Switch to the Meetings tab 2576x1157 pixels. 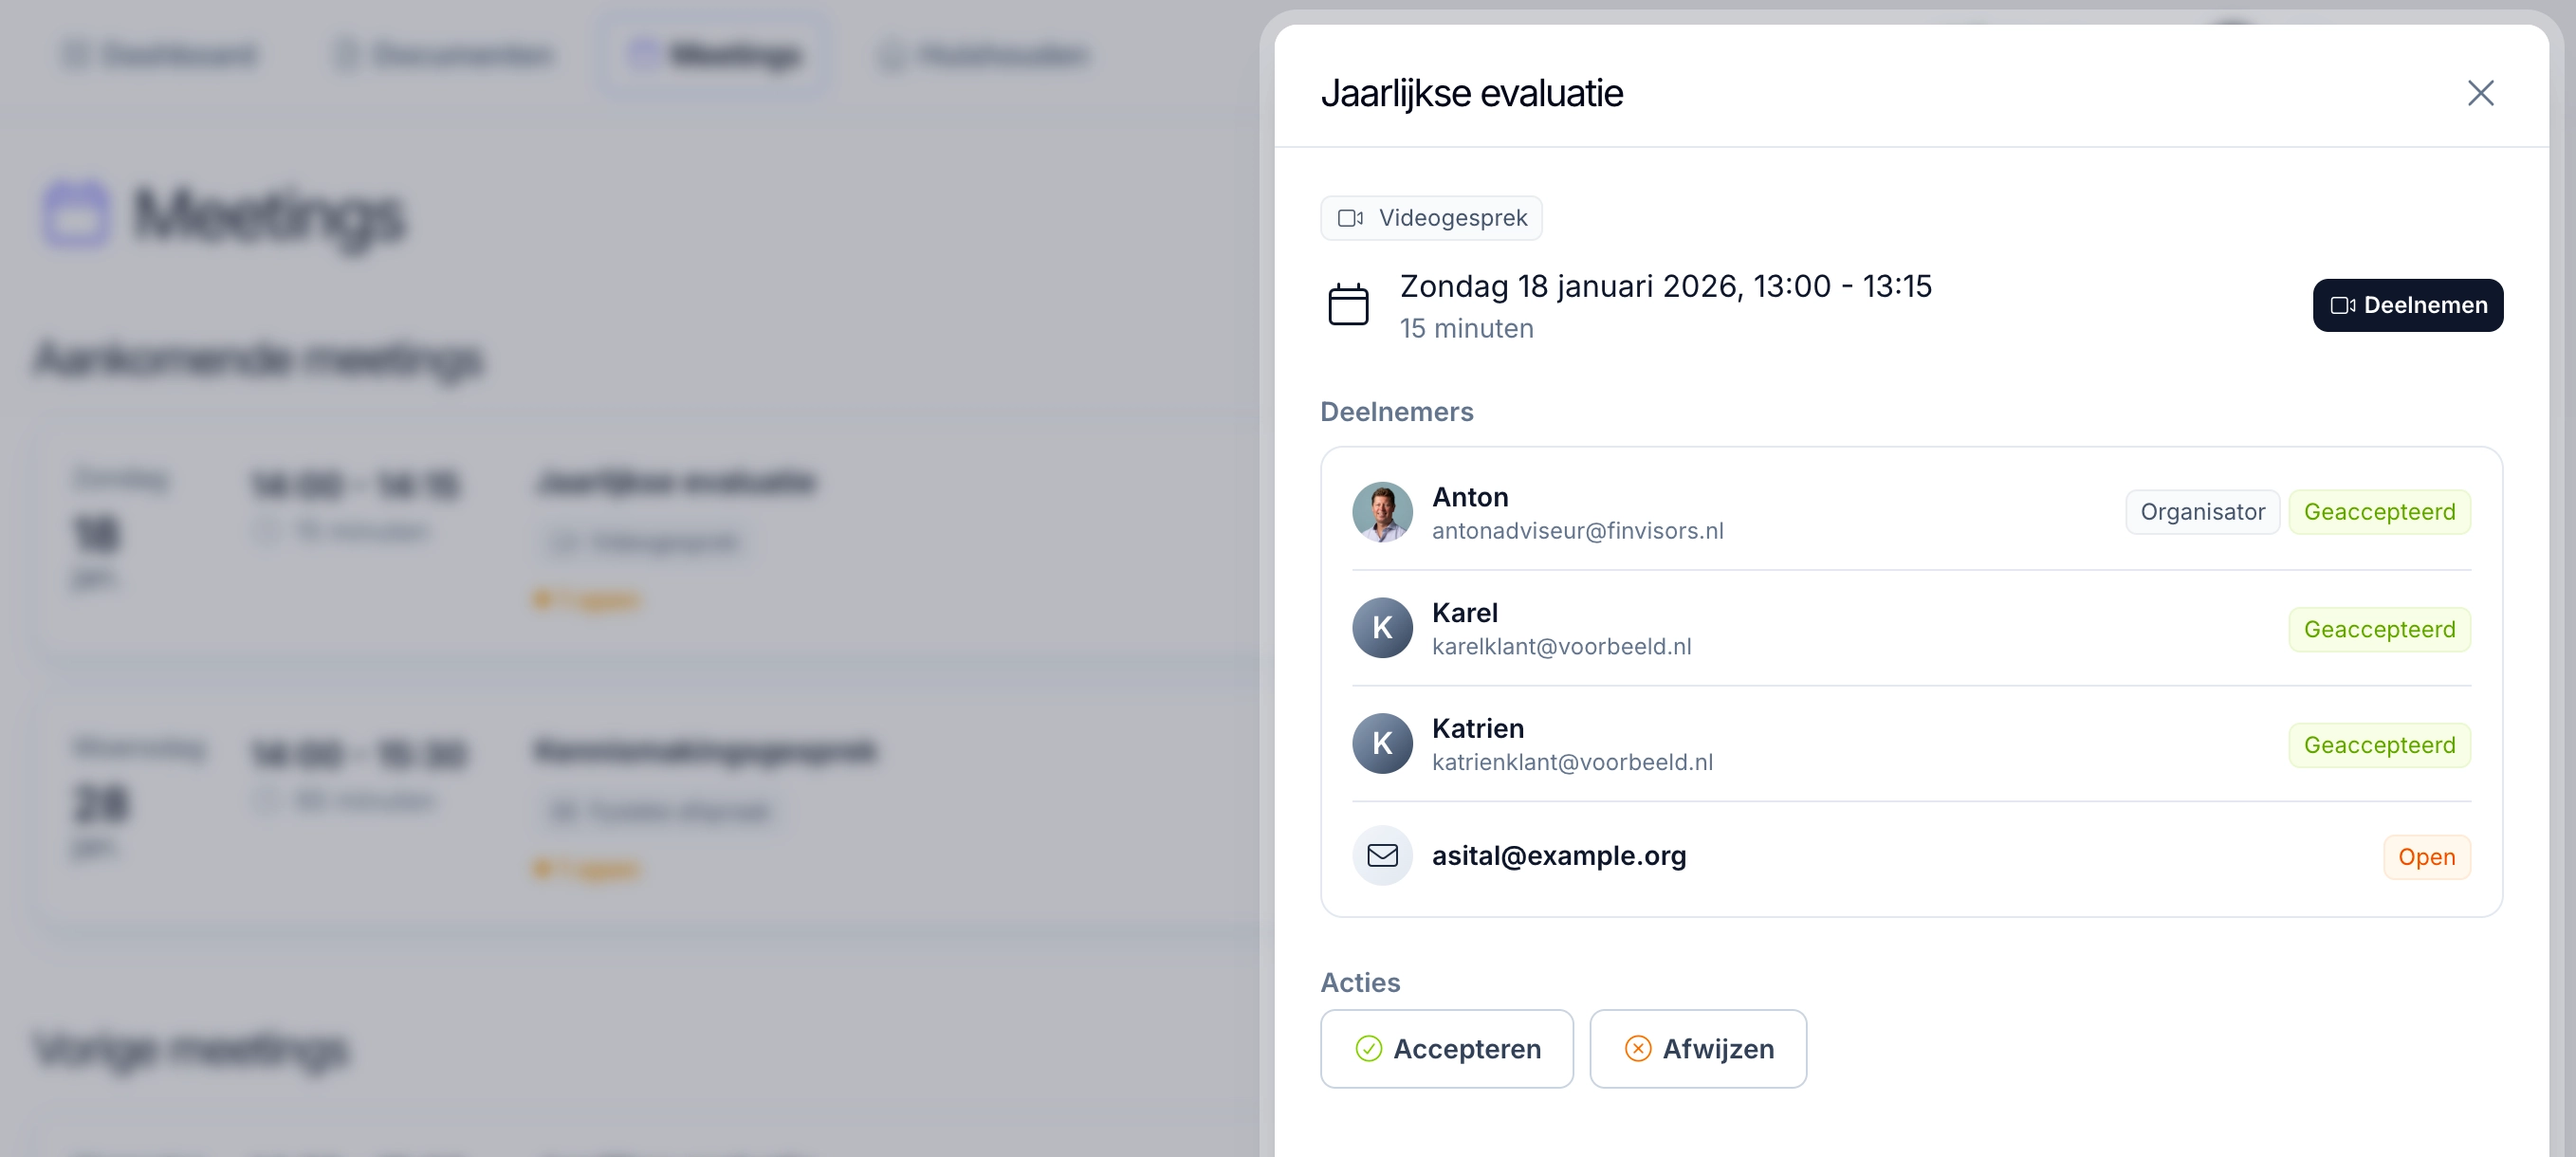714,54
